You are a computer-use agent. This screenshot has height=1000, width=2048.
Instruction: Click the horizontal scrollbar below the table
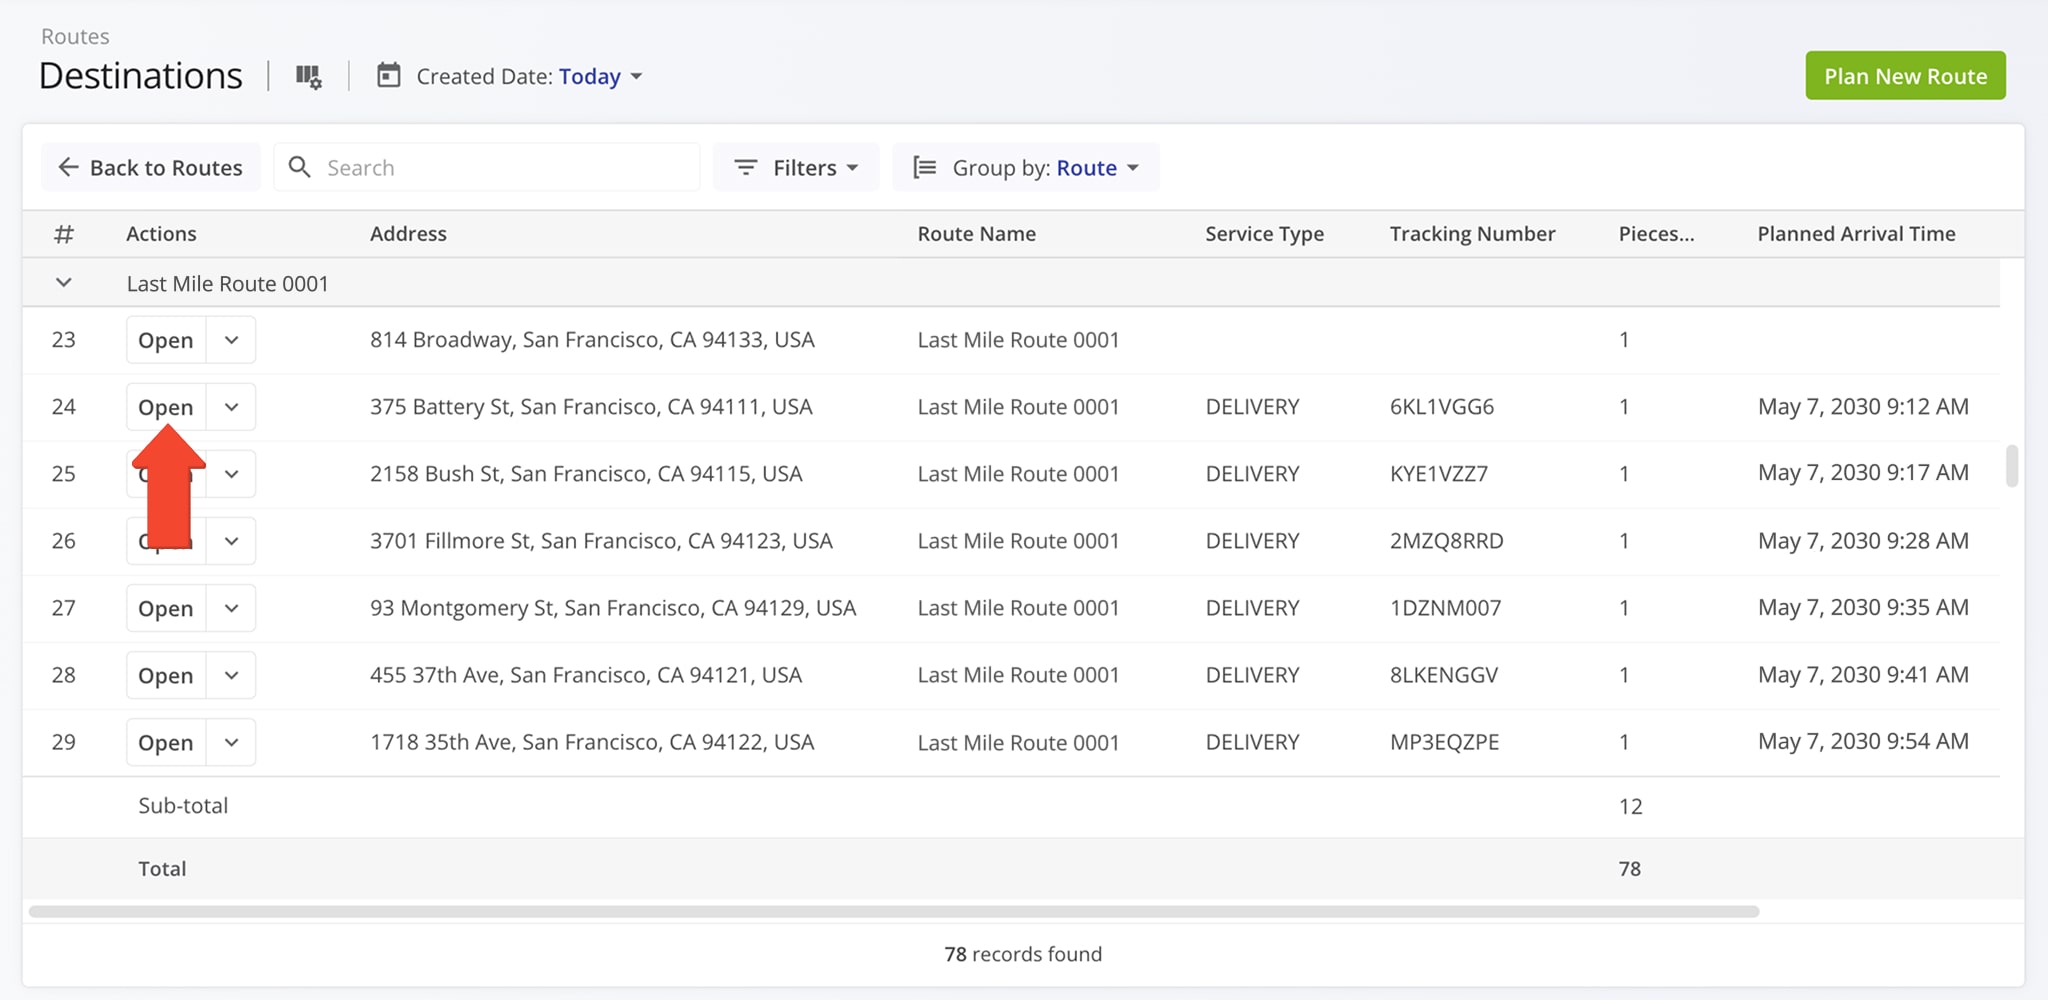pos(893,911)
